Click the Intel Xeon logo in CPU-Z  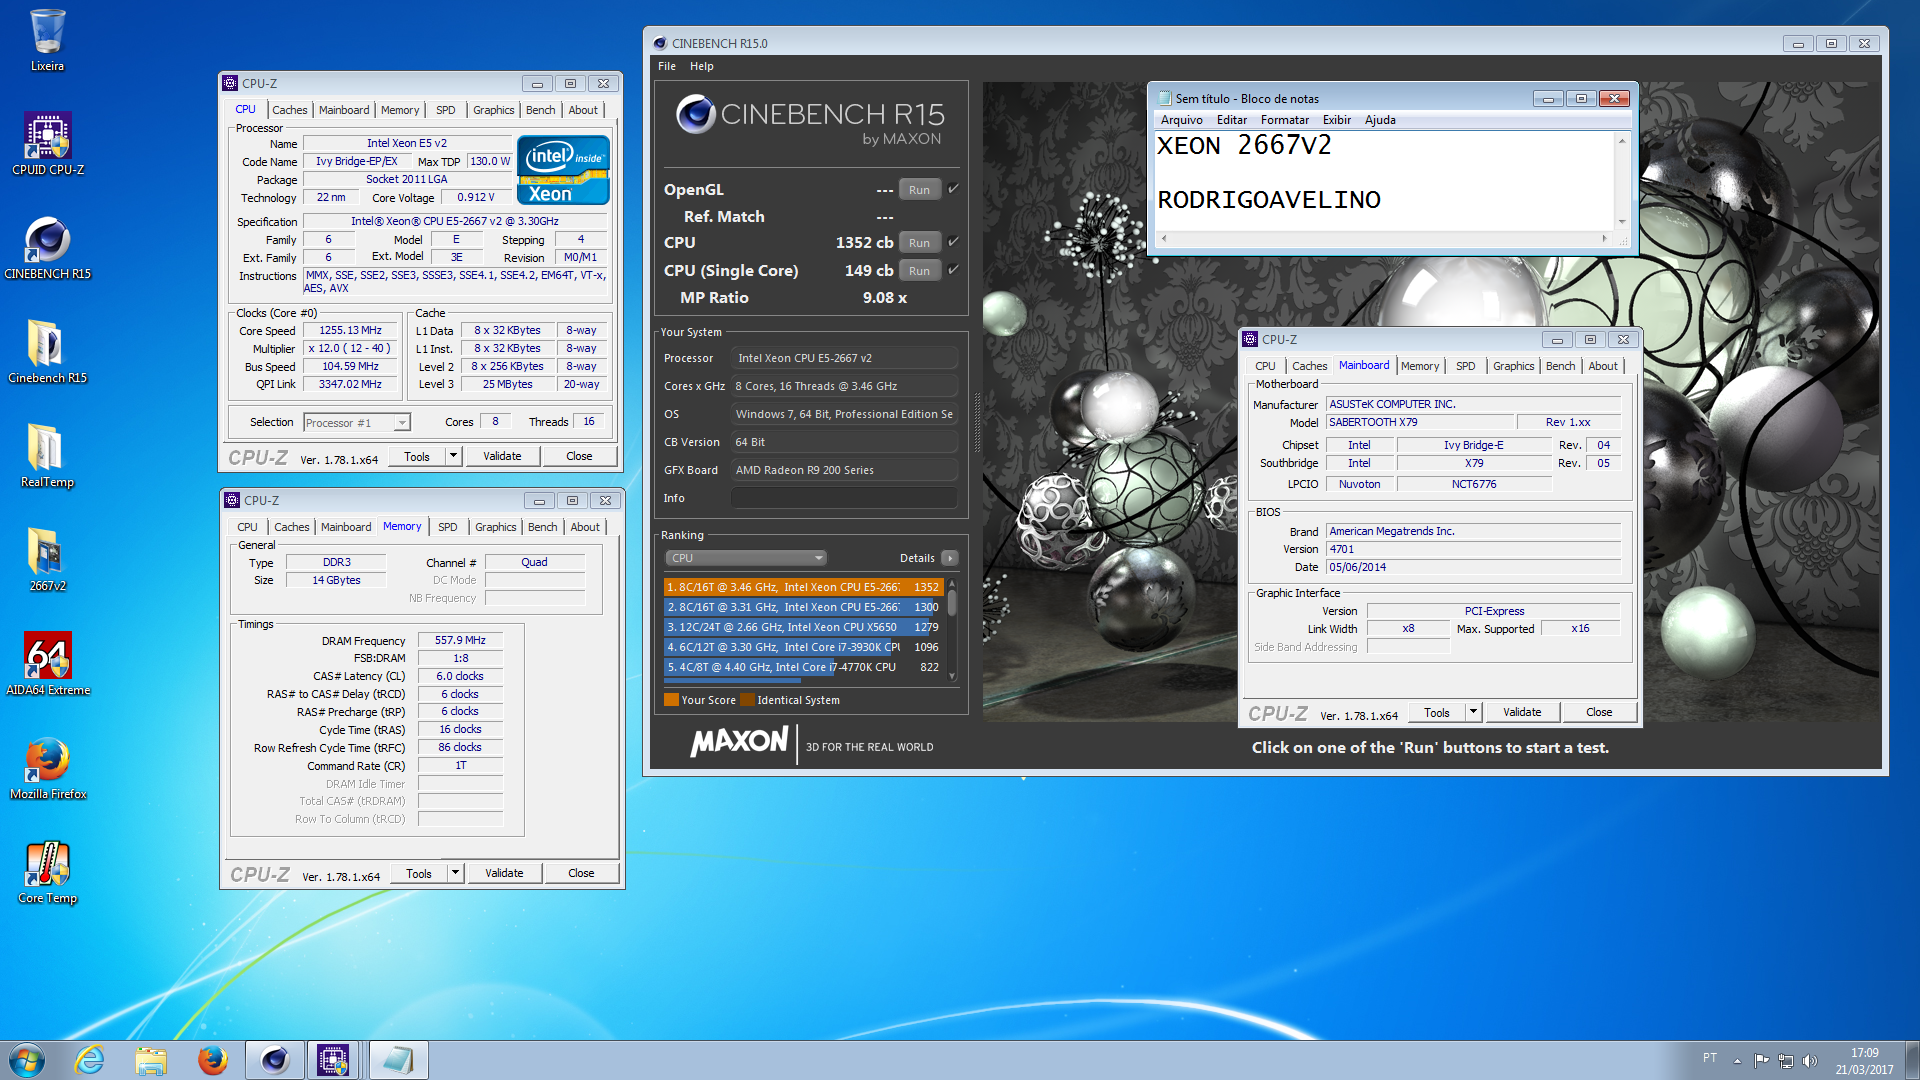pyautogui.click(x=563, y=170)
